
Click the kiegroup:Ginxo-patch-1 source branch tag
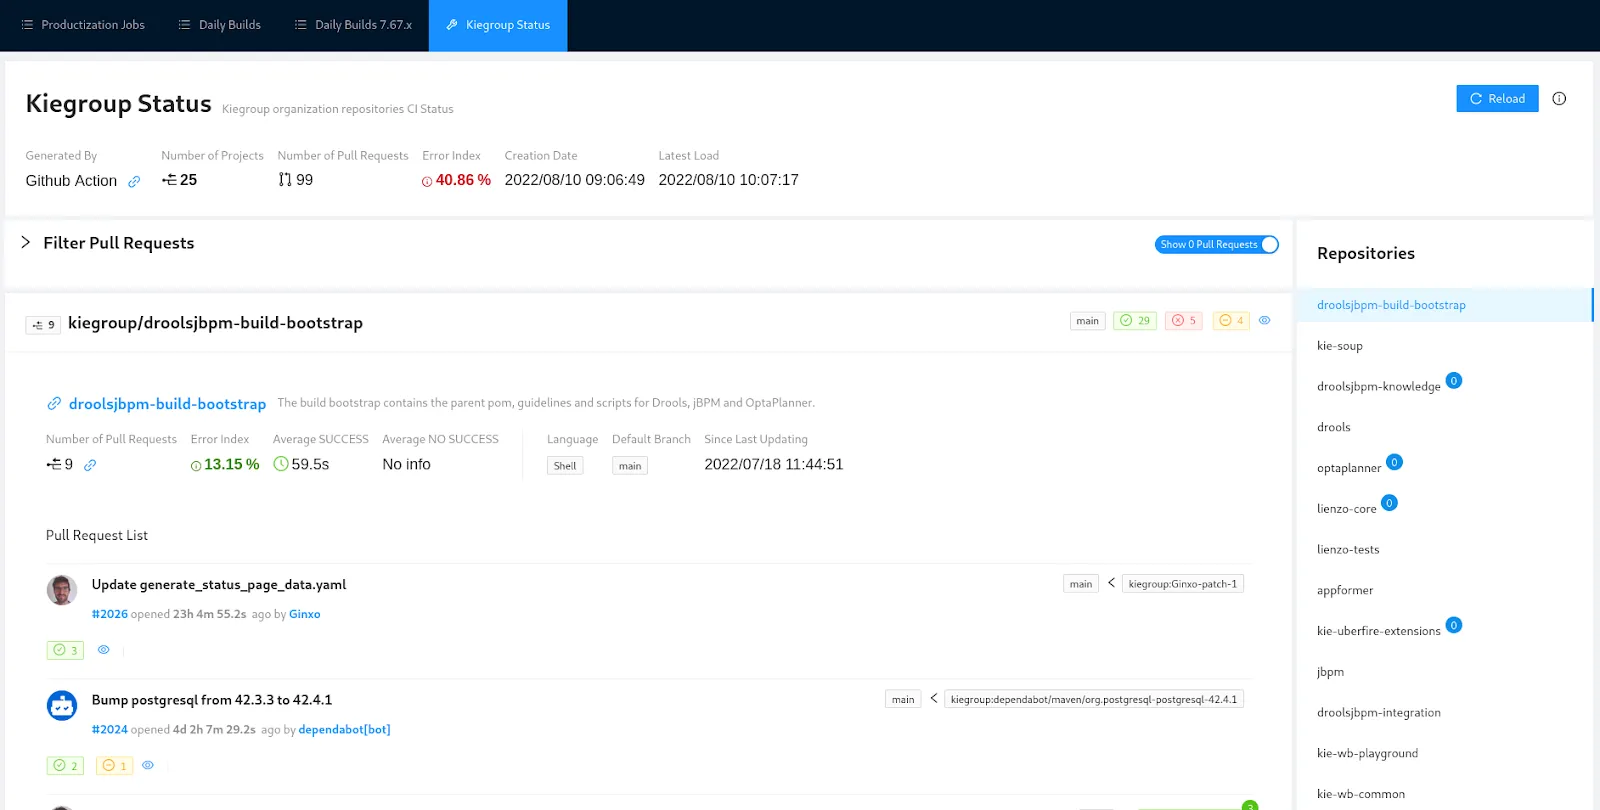(1182, 584)
